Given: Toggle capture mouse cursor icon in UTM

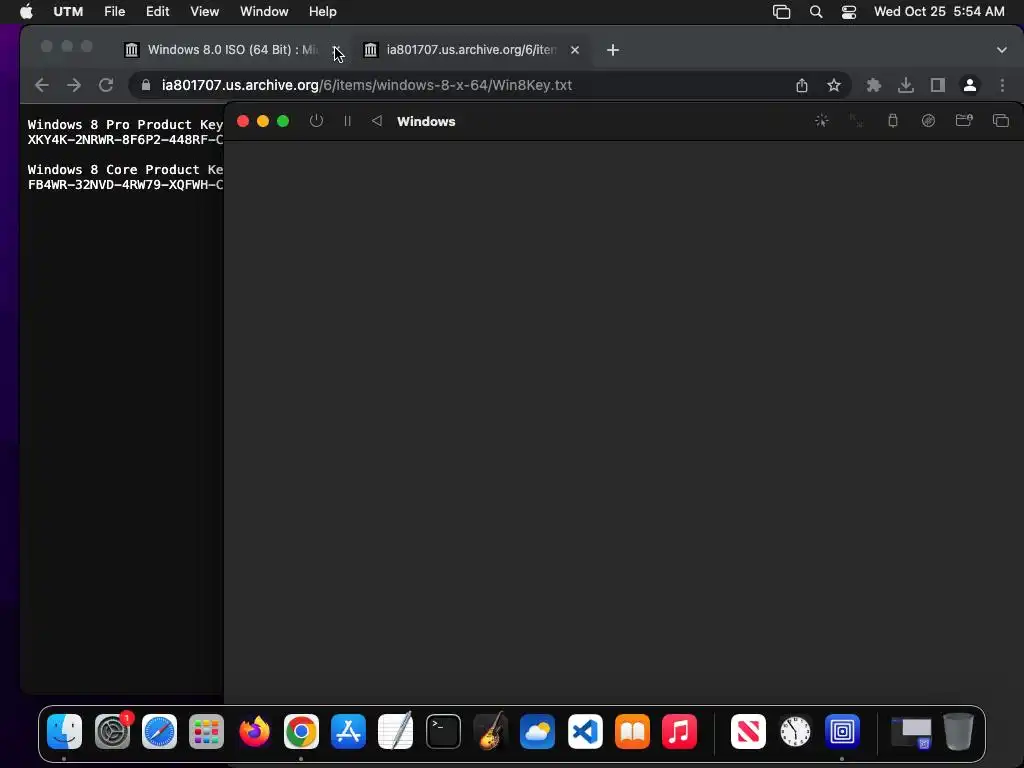Looking at the screenshot, I should pos(822,121).
